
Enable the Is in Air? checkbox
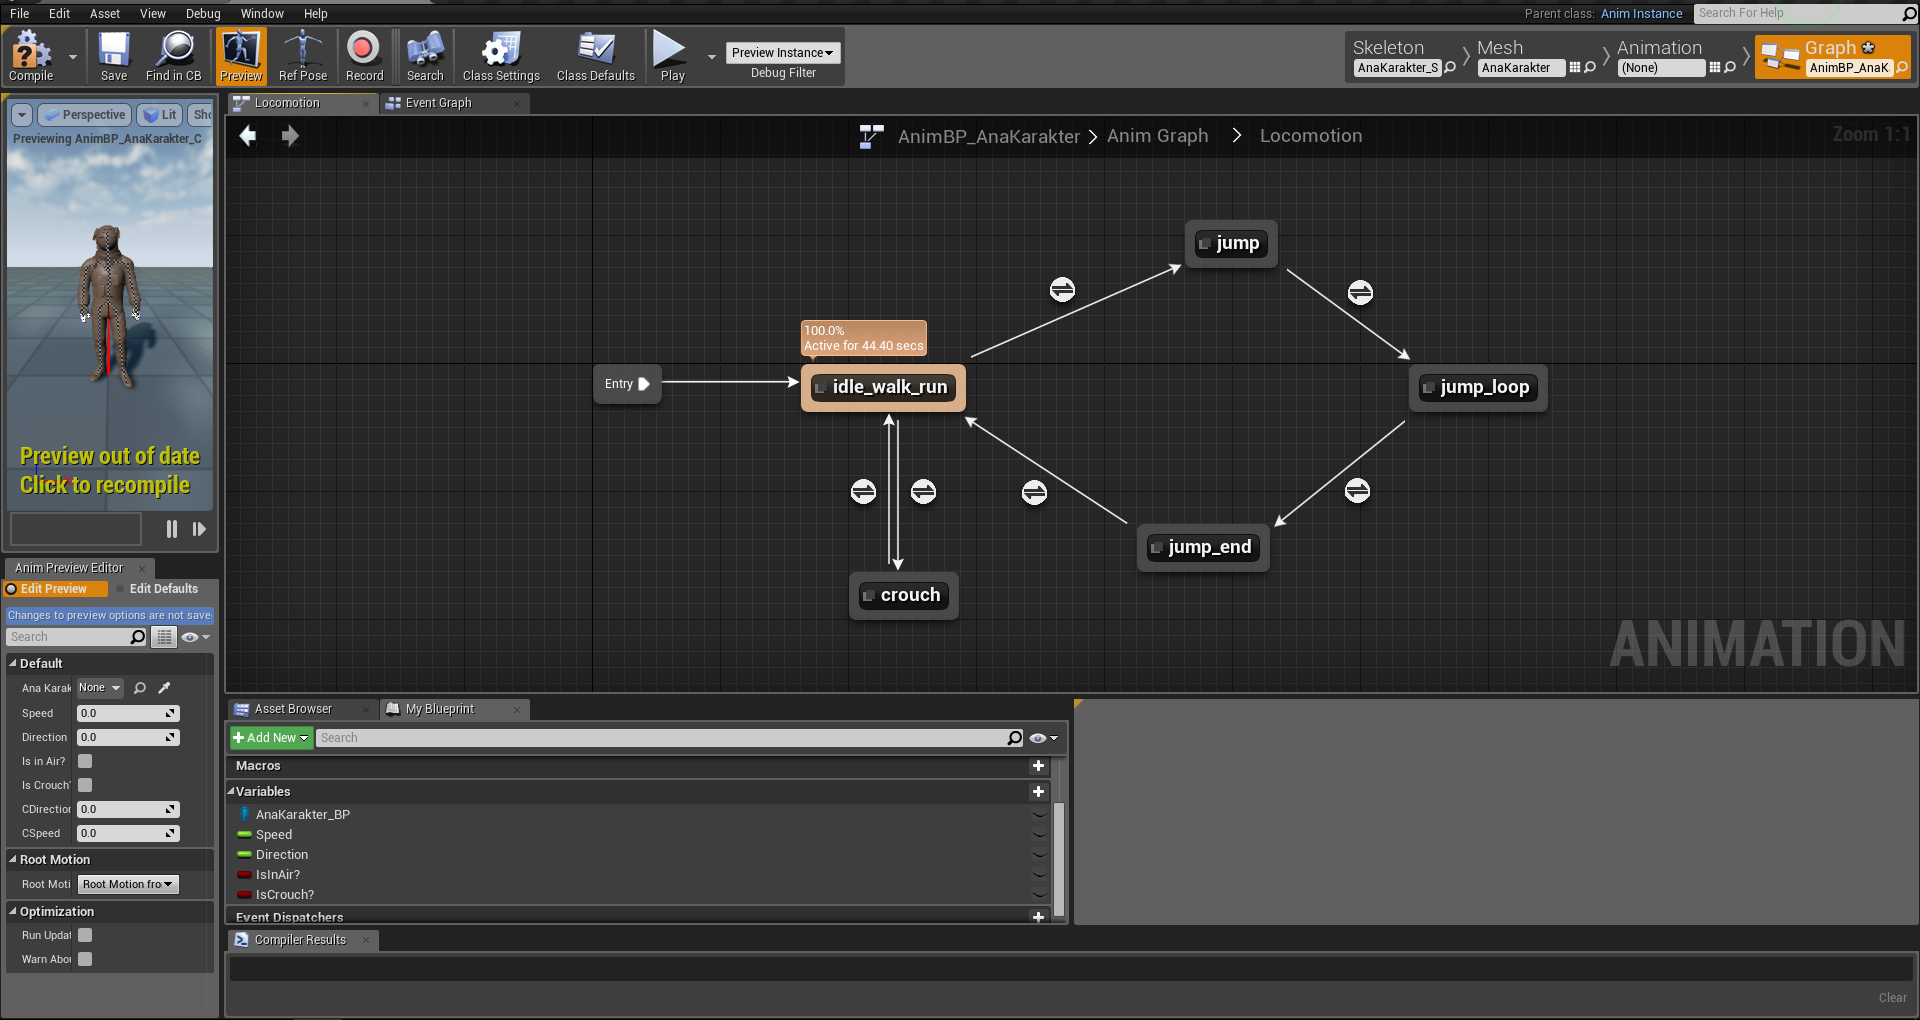tap(85, 761)
